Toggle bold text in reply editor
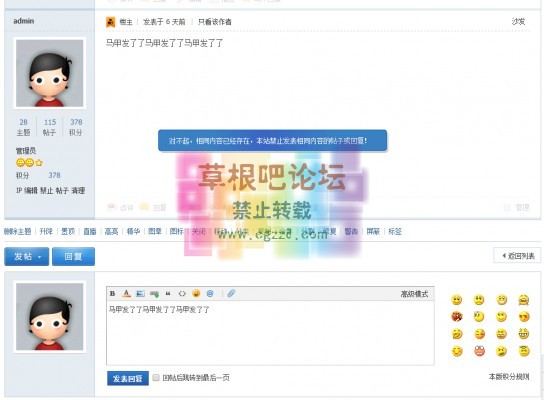The image size is (544, 400). [x=112, y=293]
